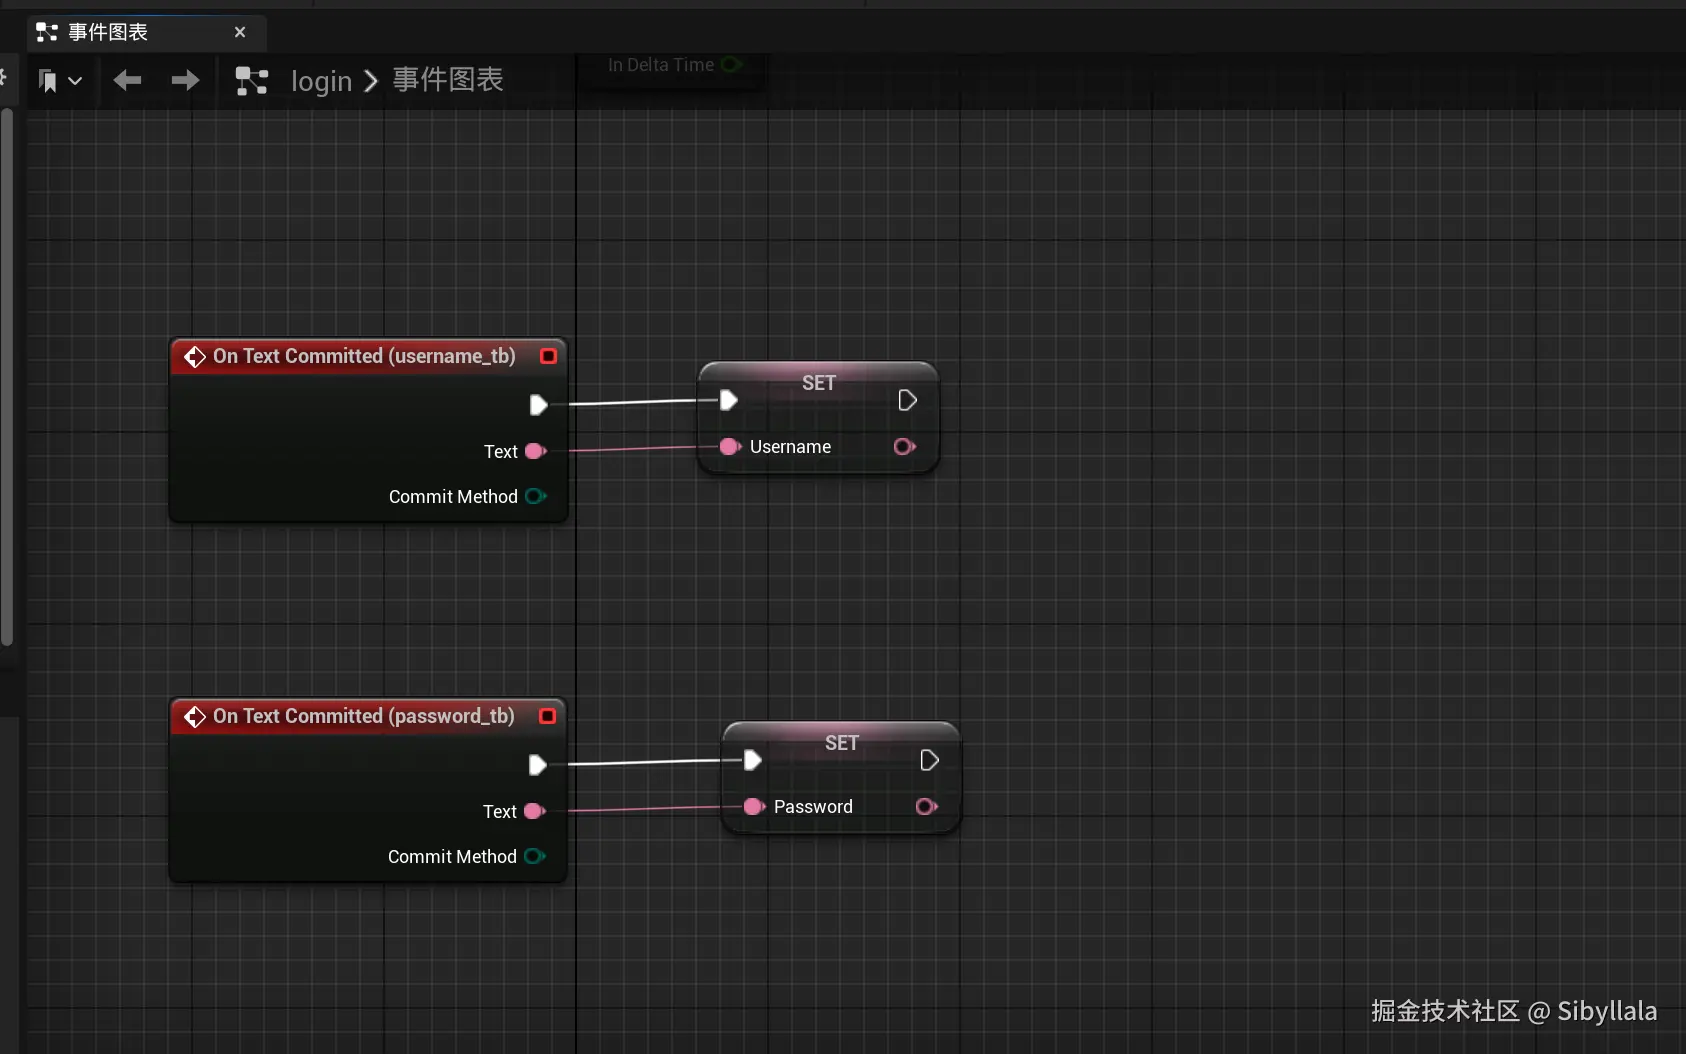
Task: Navigate forward in graph history
Action: (x=185, y=80)
